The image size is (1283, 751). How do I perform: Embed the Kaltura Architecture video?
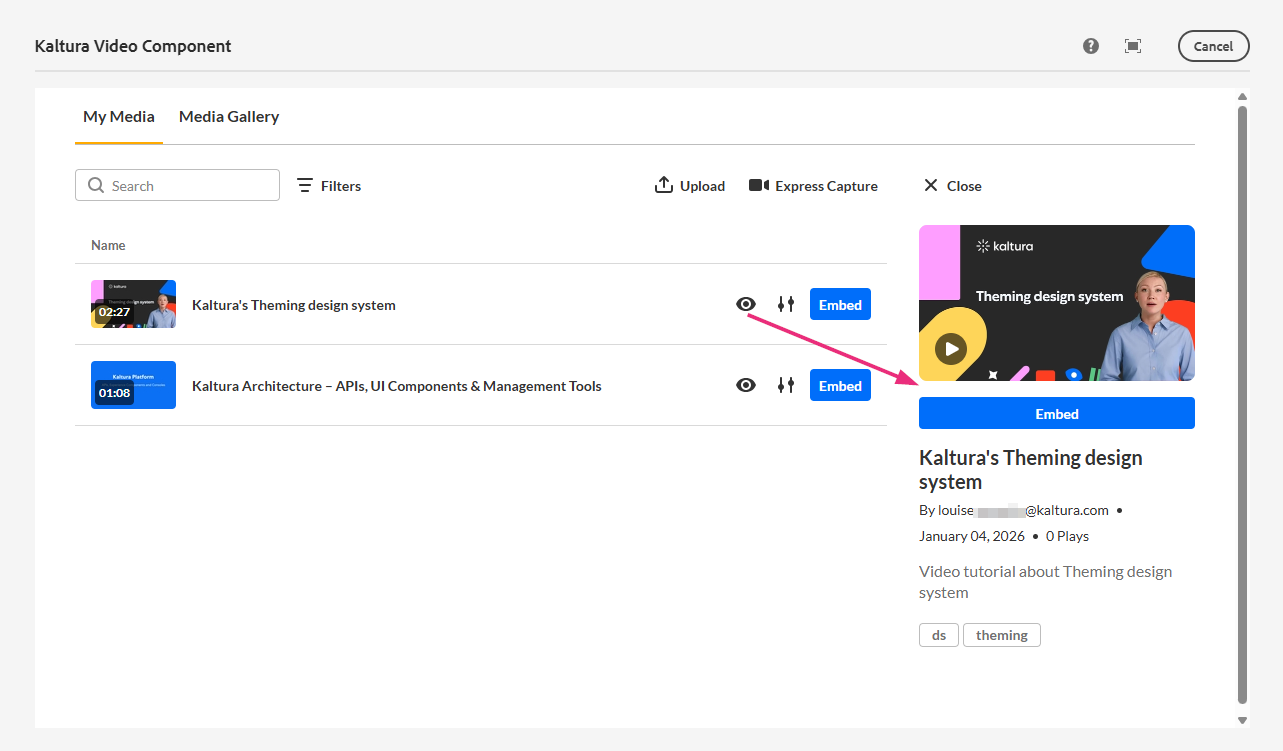coord(840,385)
